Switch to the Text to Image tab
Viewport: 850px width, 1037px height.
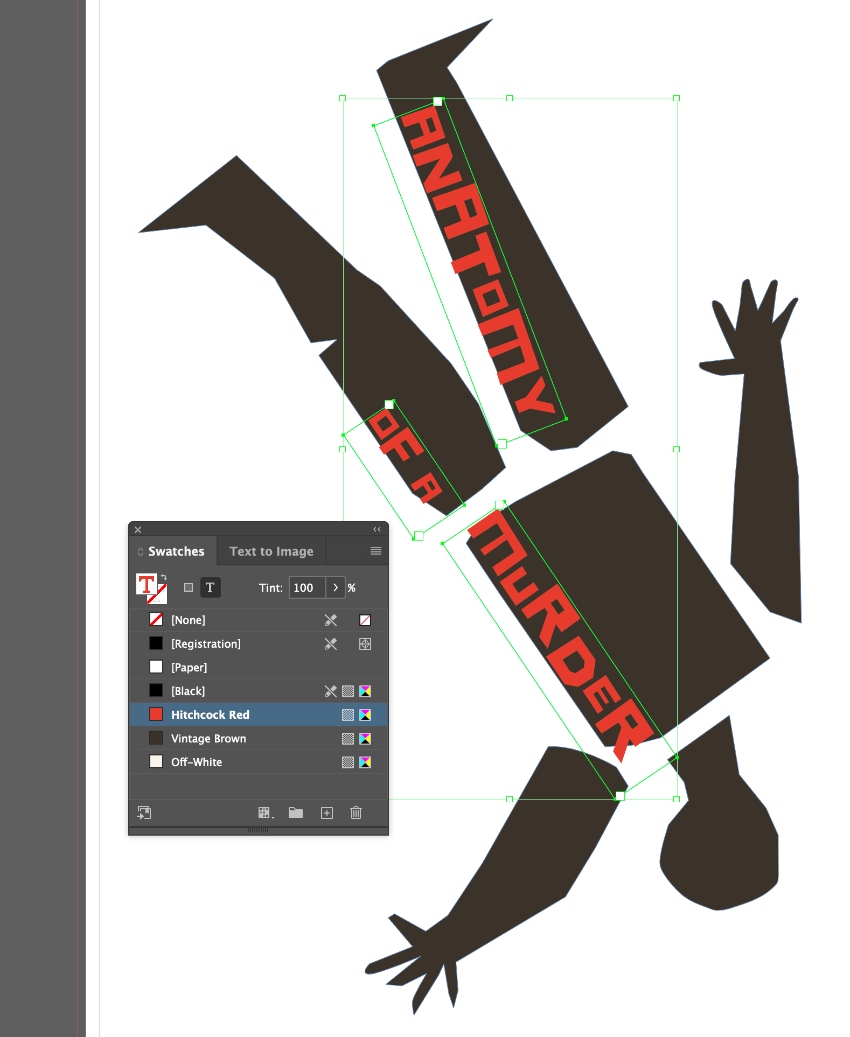[271, 552]
